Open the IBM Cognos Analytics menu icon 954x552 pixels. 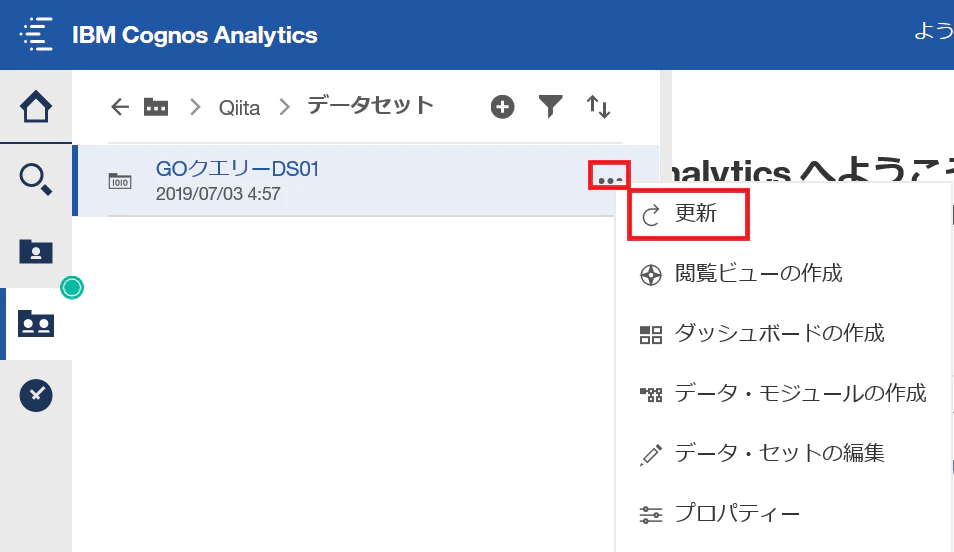[x=37, y=35]
